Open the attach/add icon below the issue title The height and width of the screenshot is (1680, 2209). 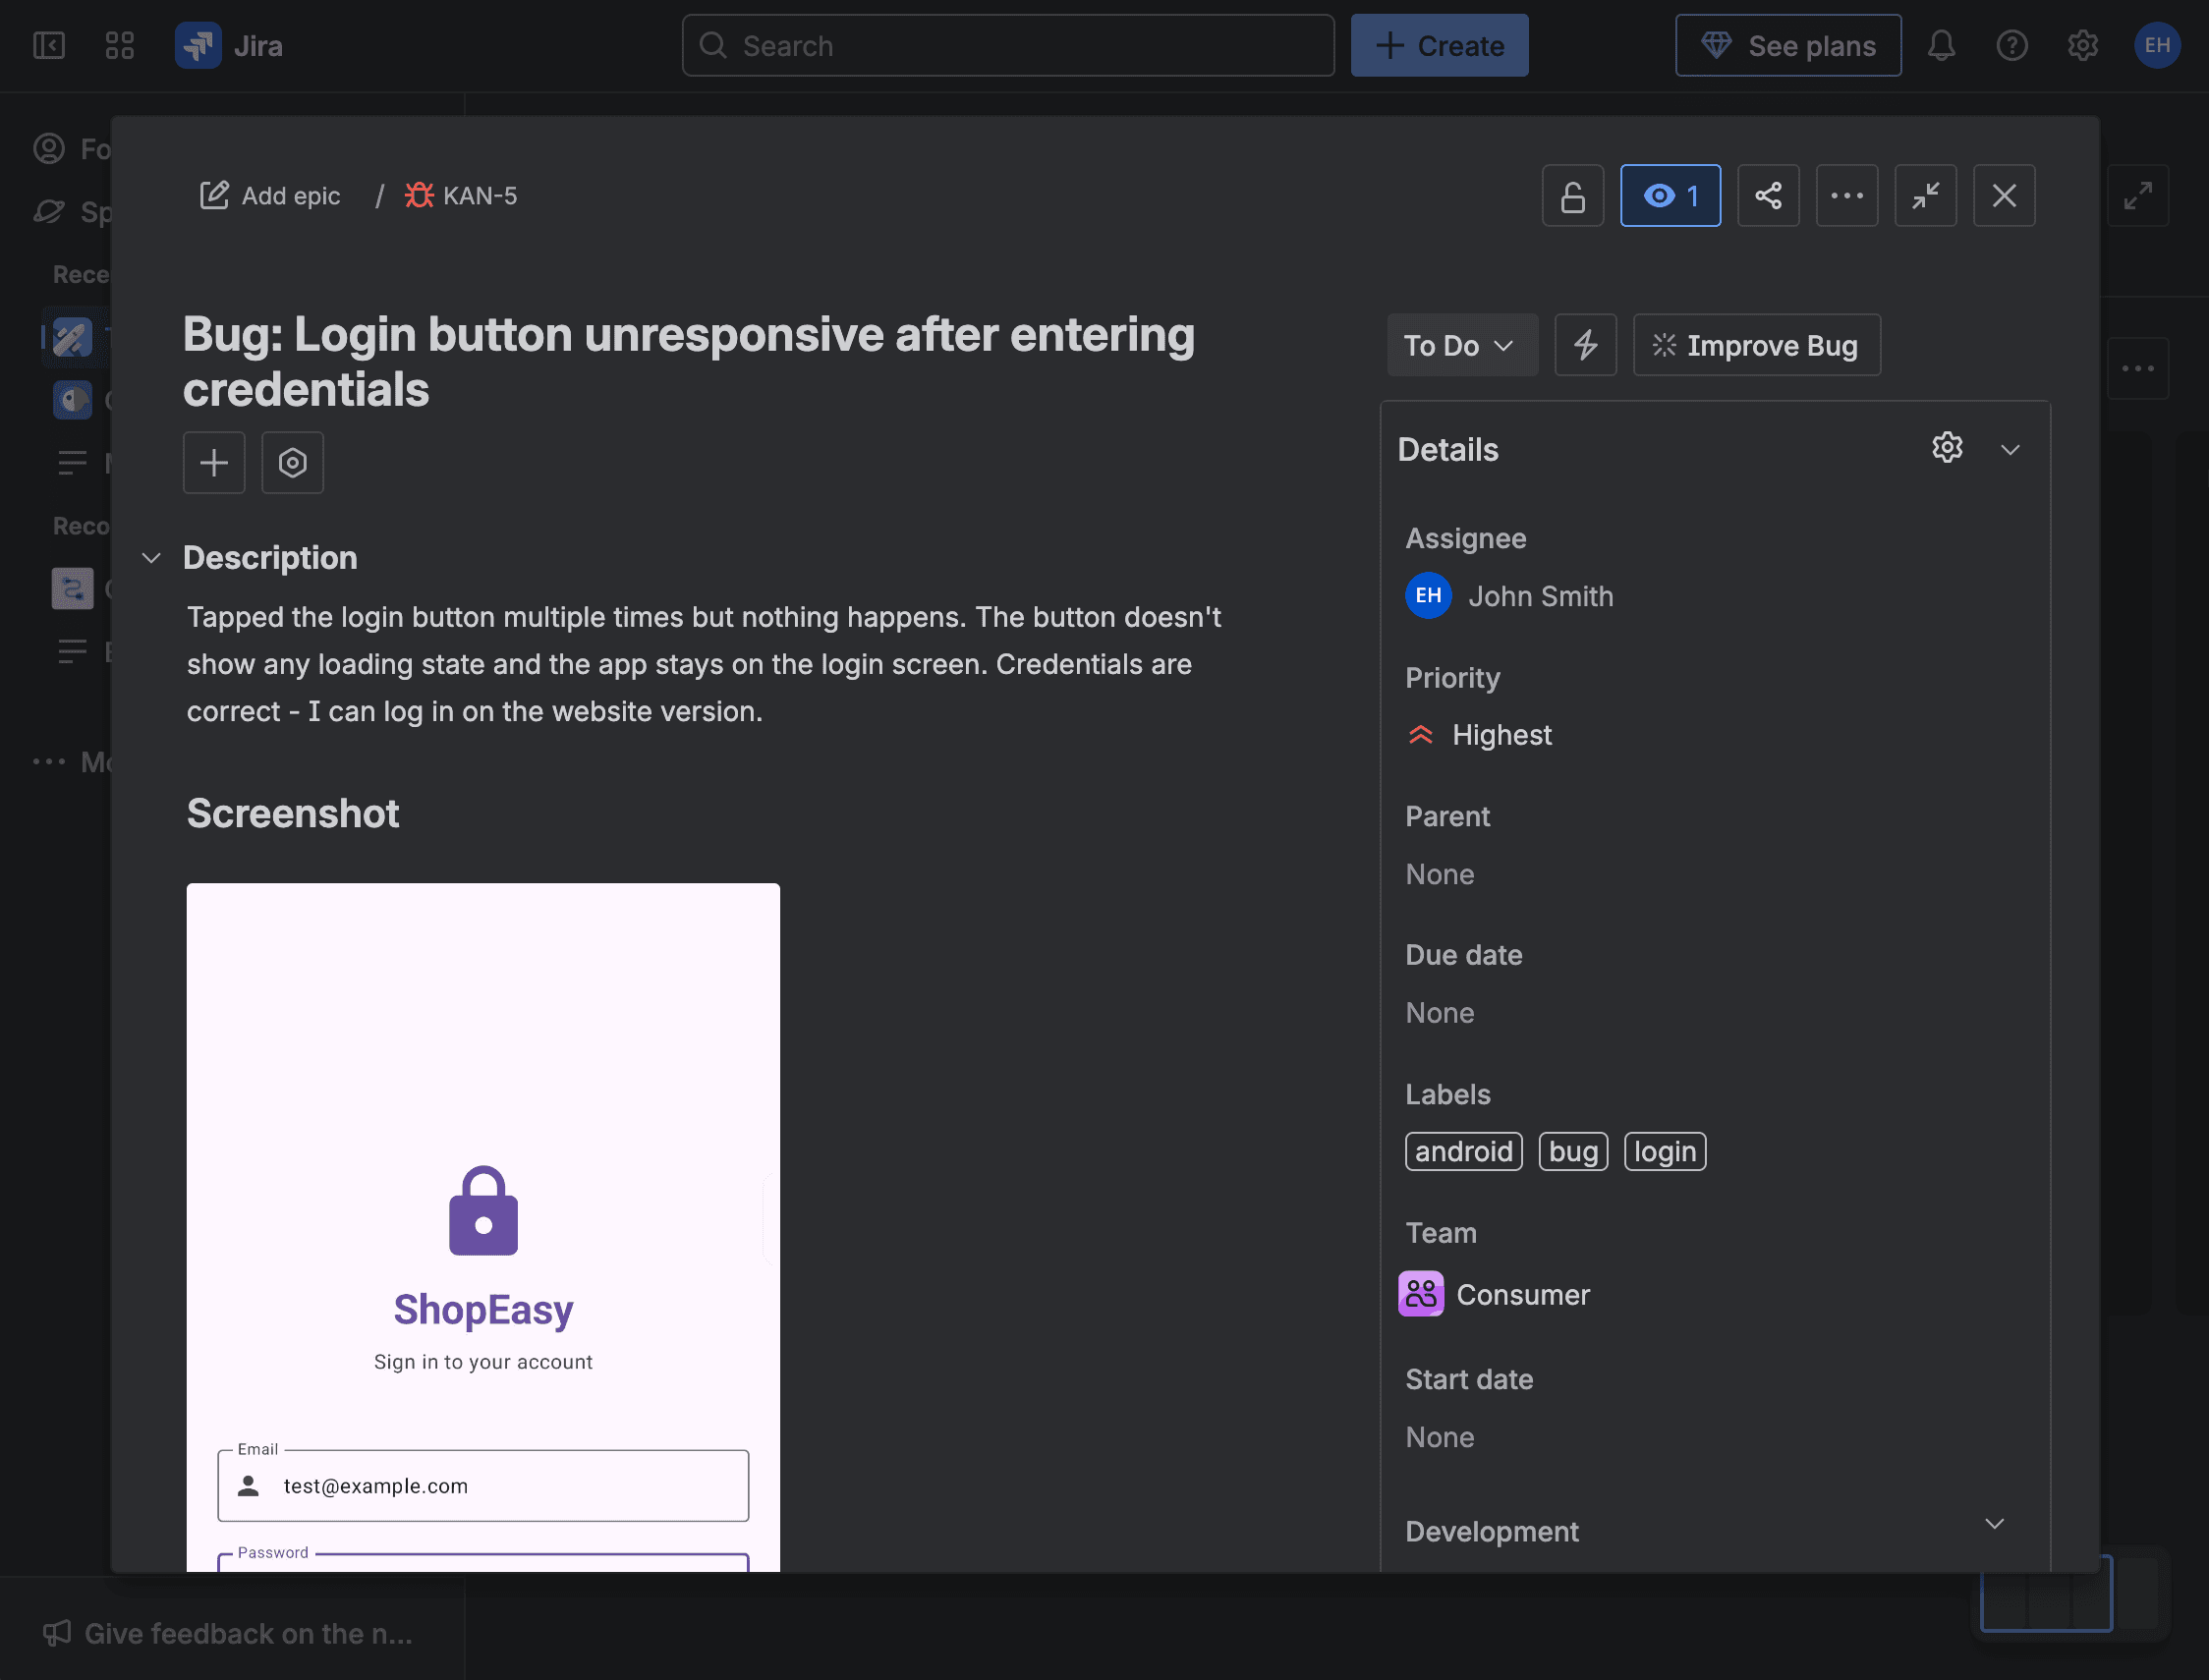coord(213,462)
